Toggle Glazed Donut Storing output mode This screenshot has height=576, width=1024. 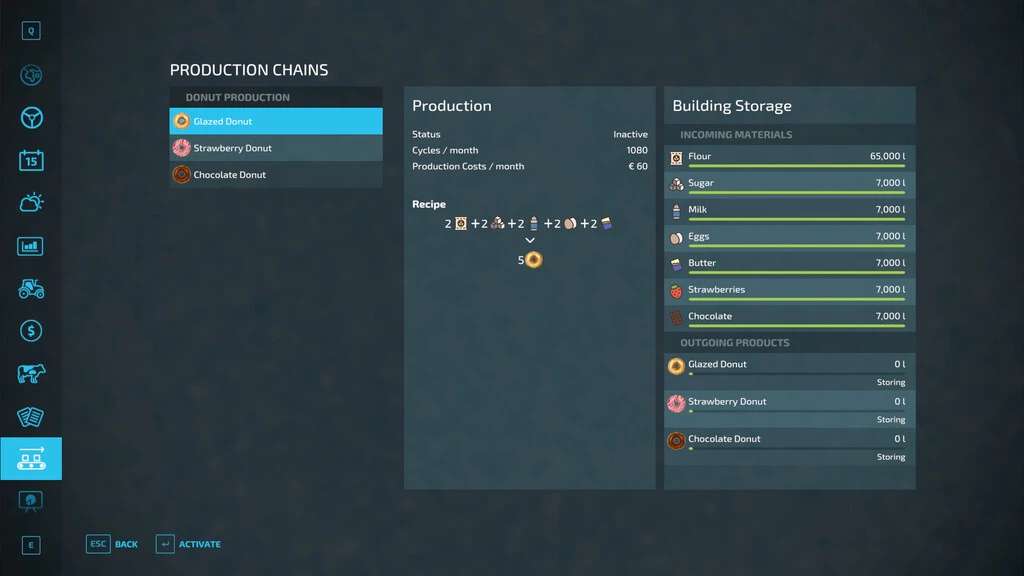click(890, 382)
